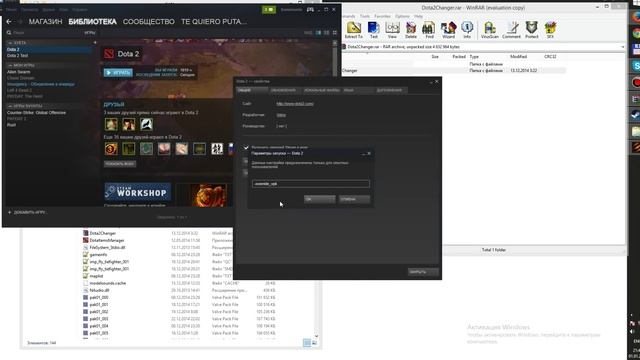The width and height of the screenshot is (640, 360).
Task: Open TE QUIERO PUTA profile tab
Action: (214, 22)
